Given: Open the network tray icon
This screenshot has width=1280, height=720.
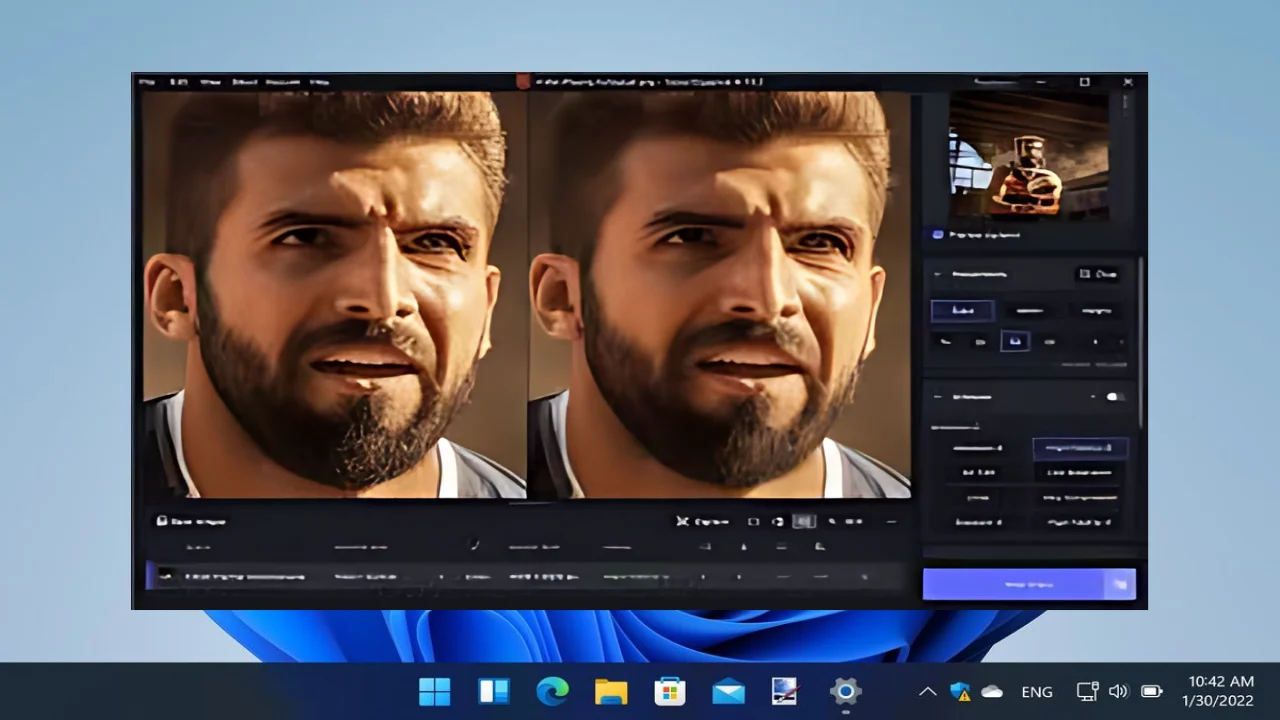Looking at the screenshot, I should [1087, 691].
